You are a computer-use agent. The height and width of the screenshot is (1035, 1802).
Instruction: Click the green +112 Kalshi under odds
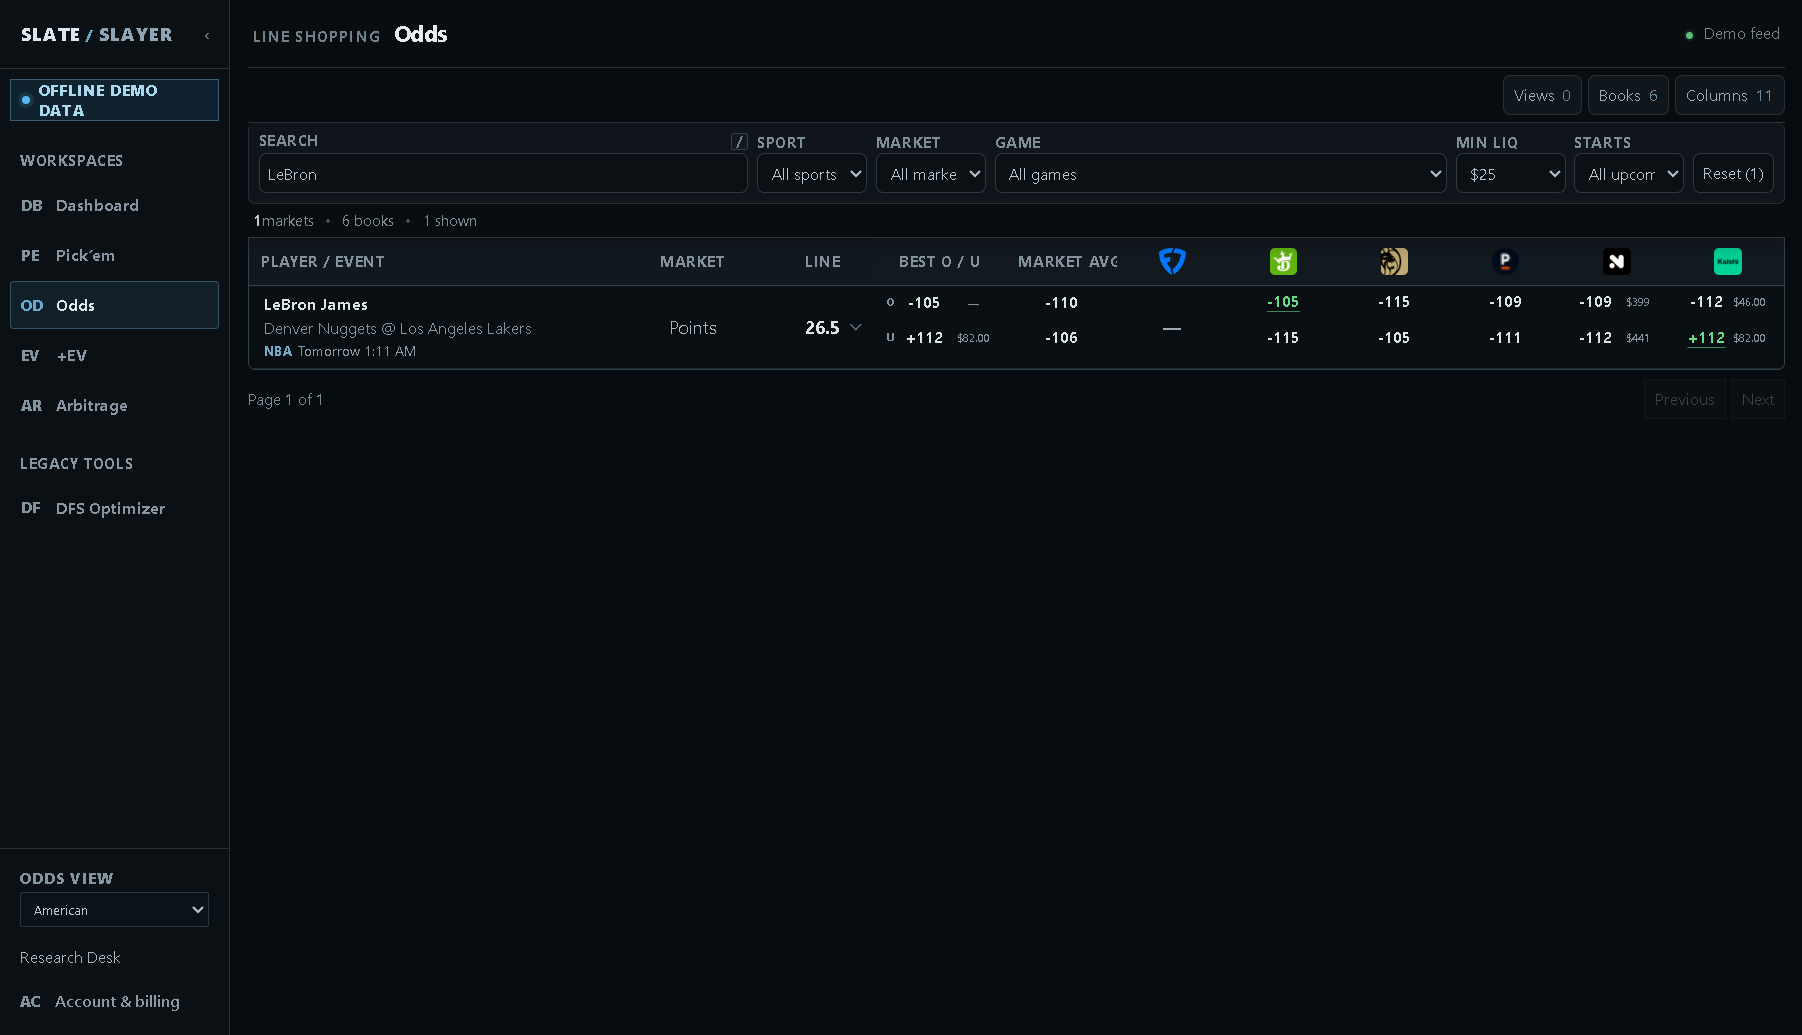1706,338
